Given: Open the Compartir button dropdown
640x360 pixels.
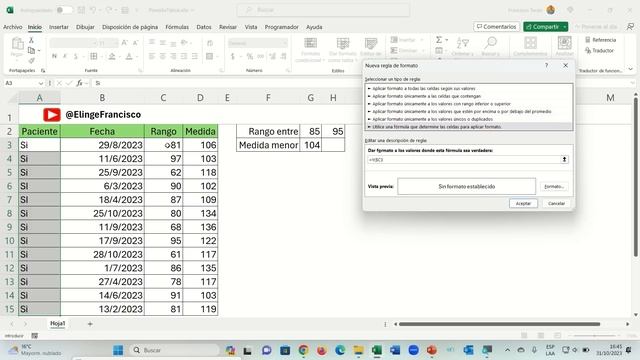Looking at the screenshot, I should pos(565,27).
